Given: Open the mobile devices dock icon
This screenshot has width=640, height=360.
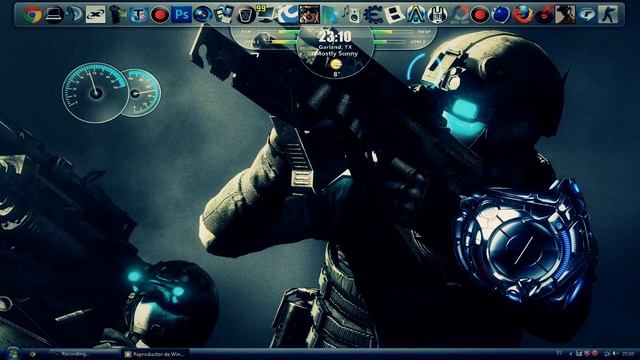Looking at the screenshot, I should click(x=224, y=15).
